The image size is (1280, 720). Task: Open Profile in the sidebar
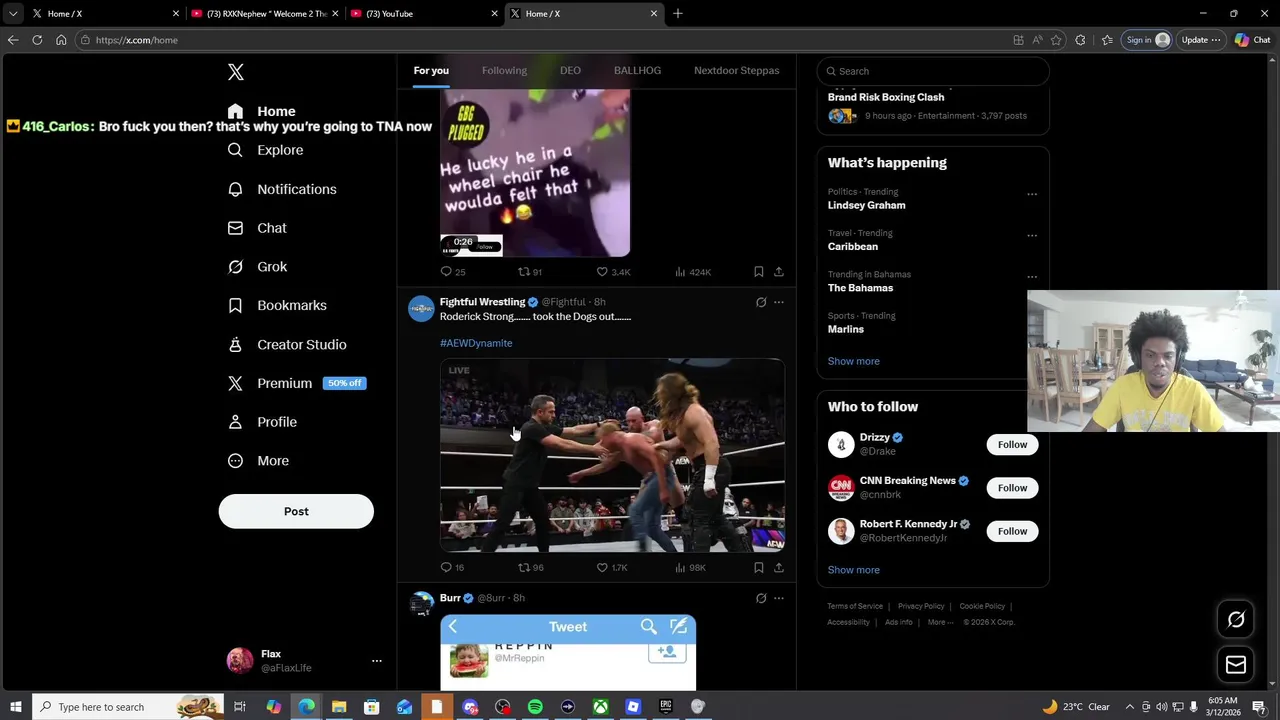[262, 422]
